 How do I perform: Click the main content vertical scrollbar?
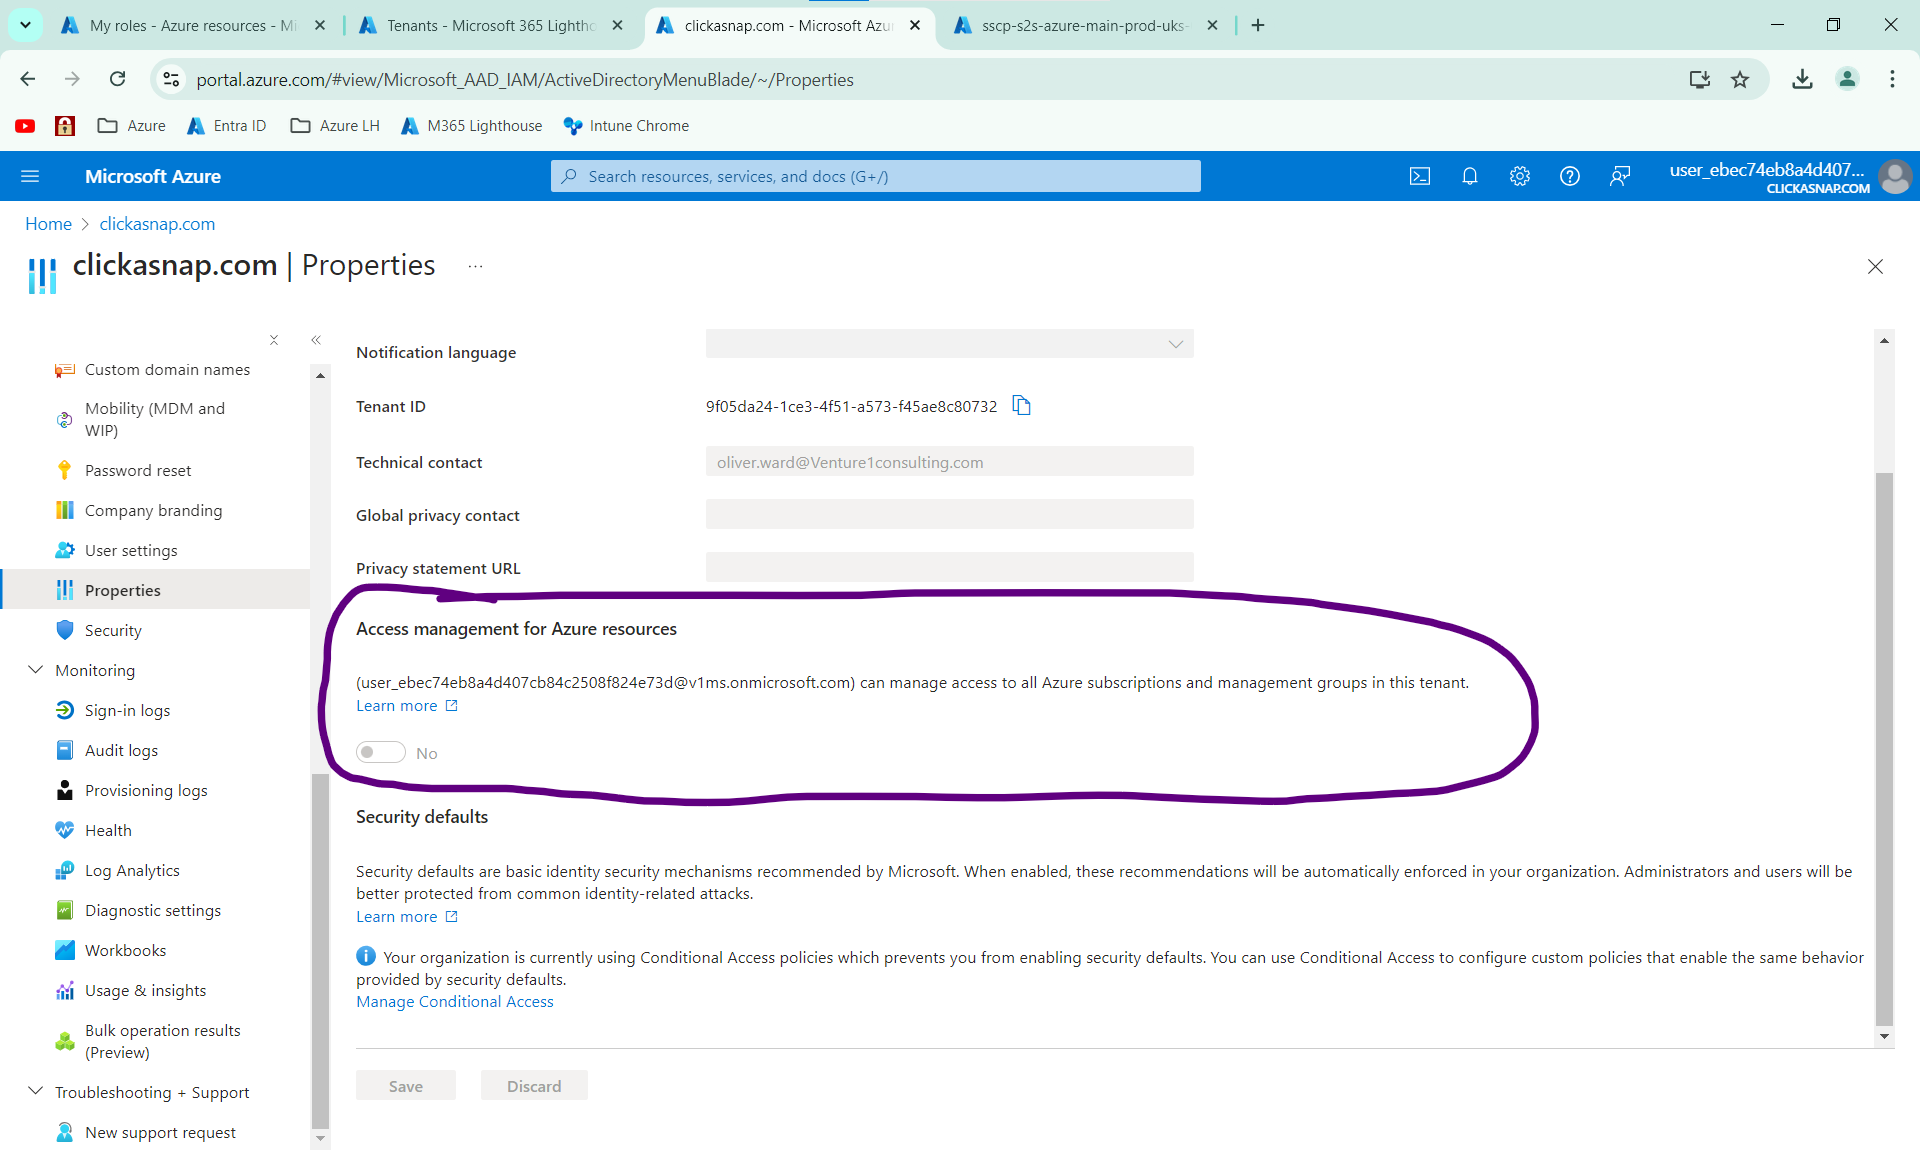point(1884,750)
